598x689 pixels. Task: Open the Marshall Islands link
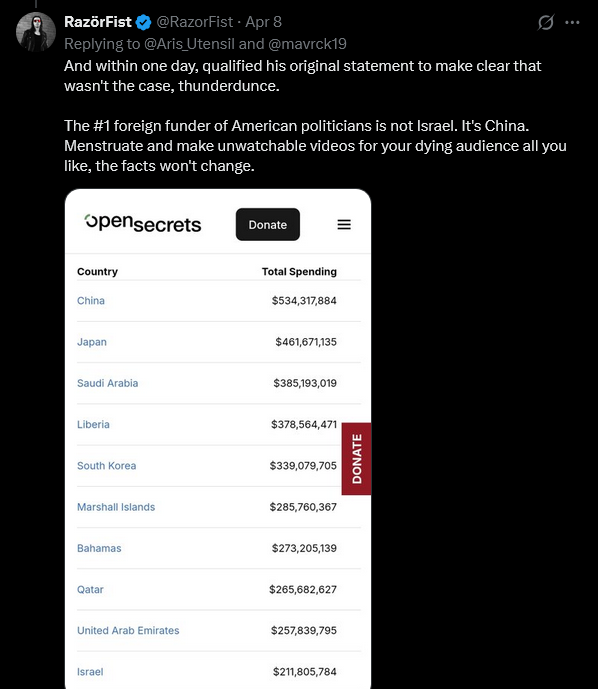(116, 507)
